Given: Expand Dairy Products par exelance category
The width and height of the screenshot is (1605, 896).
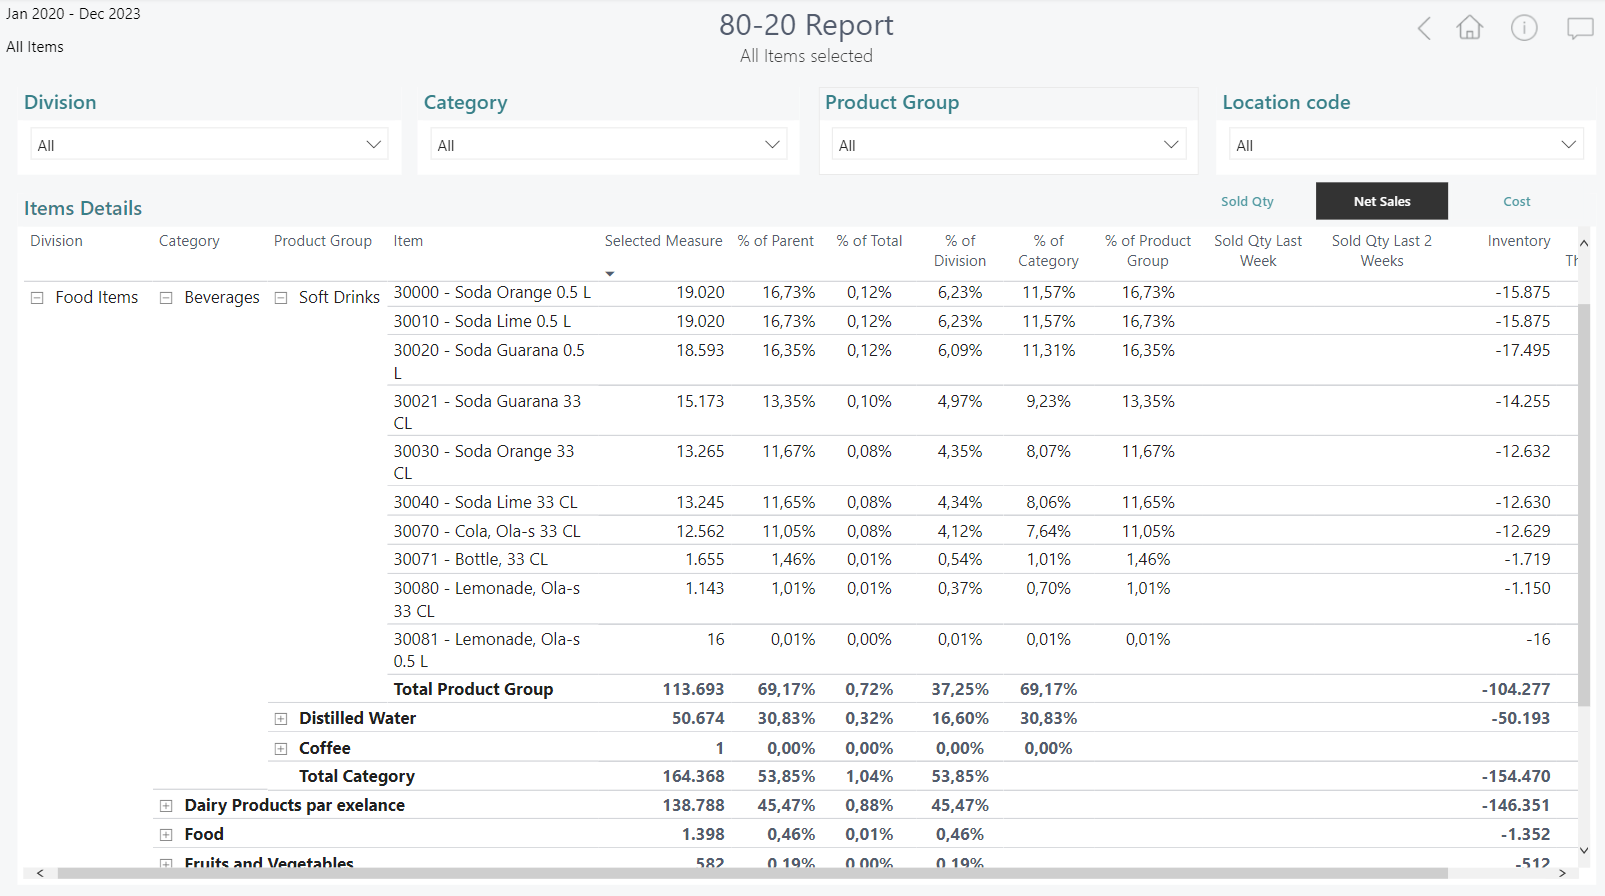Looking at the screenshot, I should (x=166, y=806).
